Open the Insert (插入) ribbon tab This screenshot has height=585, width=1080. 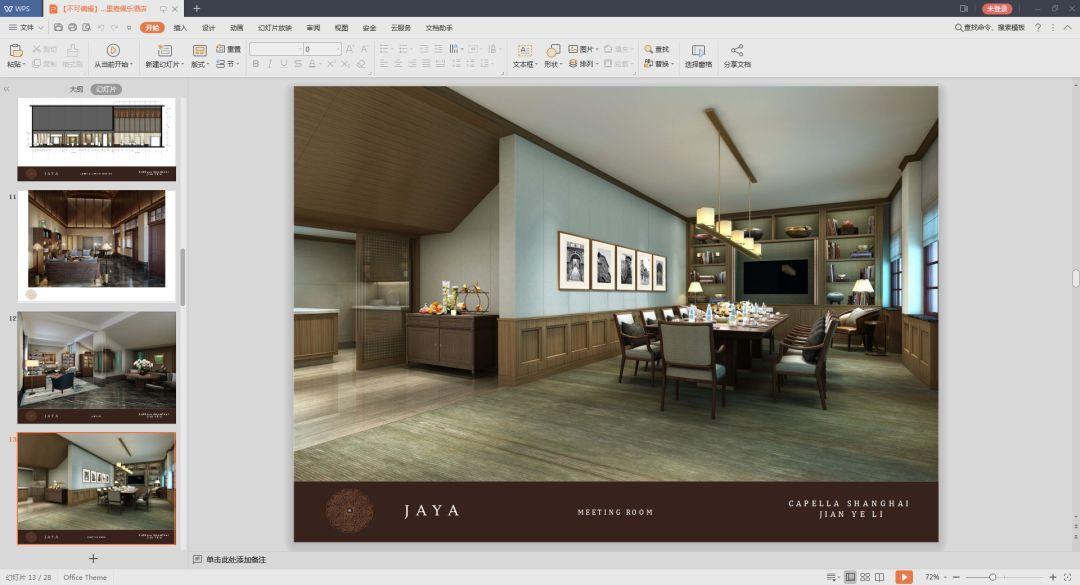(x=180, y=28)
